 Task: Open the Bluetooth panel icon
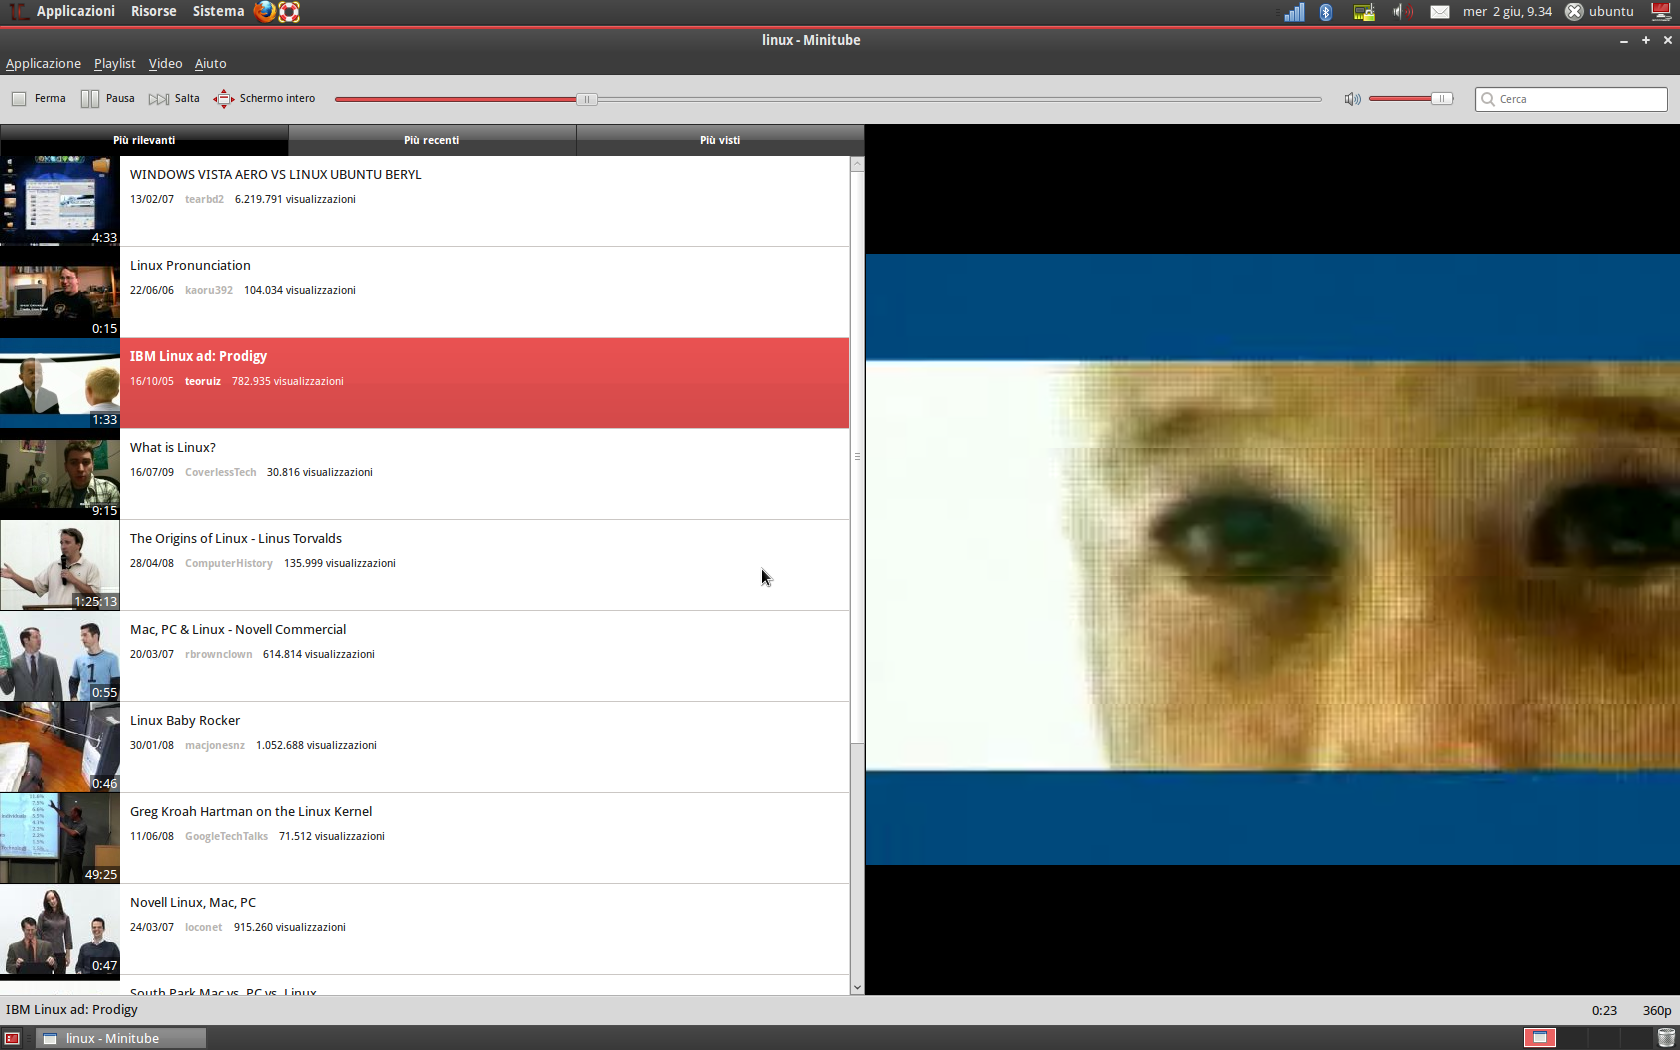click(x=1326, y=12)
